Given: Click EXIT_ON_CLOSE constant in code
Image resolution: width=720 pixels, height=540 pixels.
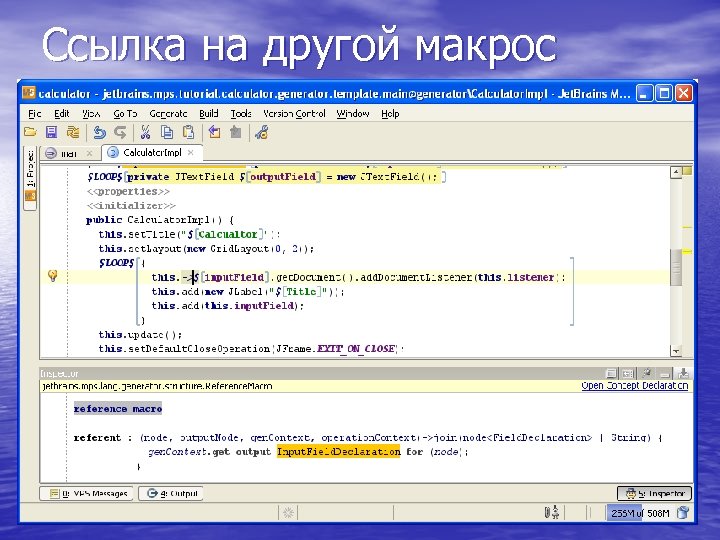Looking at the screenshot, I should pyautogui.click(x=356, y=349).
